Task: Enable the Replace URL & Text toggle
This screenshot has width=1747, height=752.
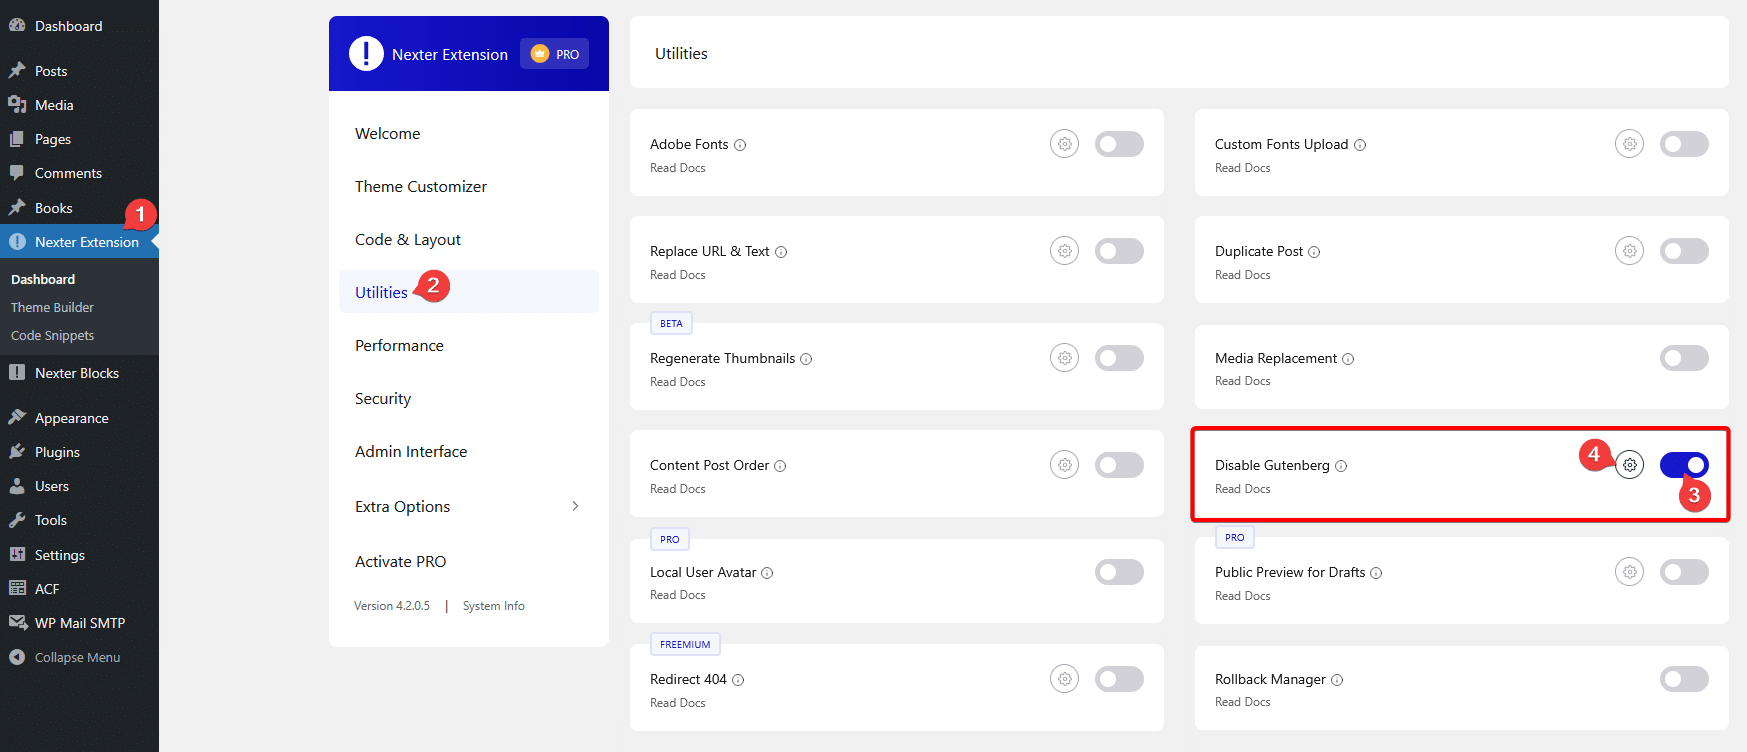Action: click(x=1119, y=251)
